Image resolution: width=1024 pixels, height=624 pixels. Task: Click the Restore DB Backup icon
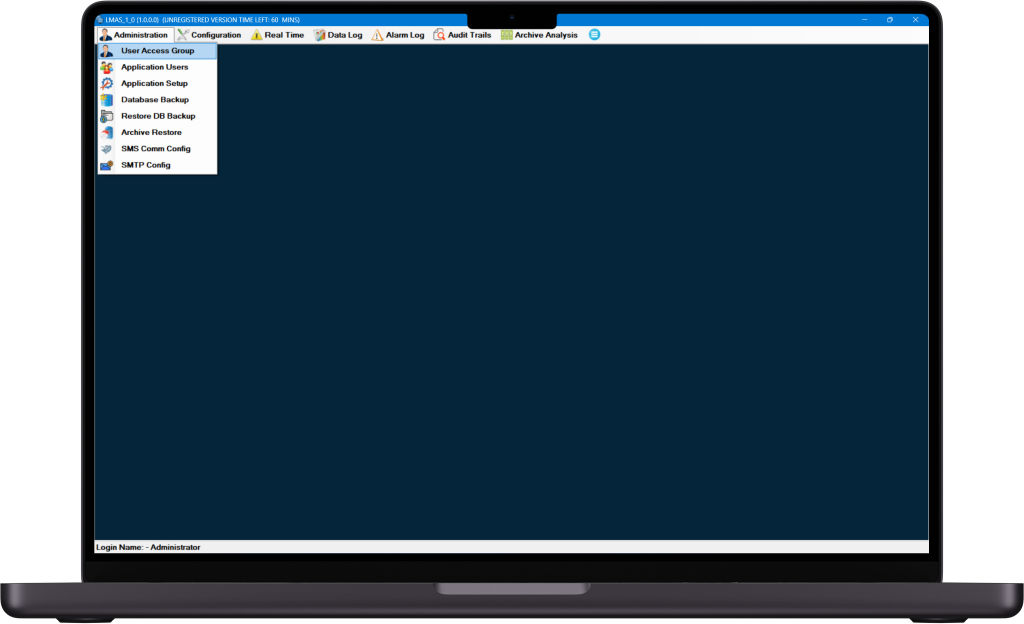click(106, 116)
